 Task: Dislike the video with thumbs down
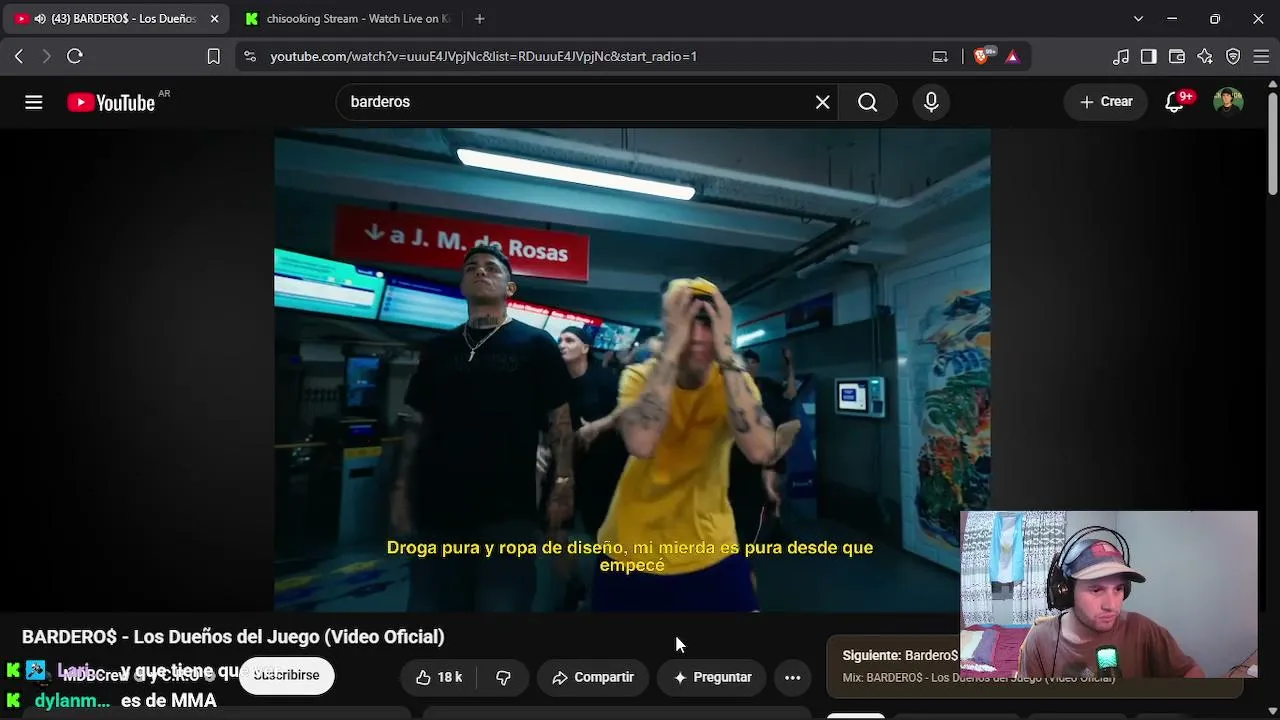point(504,677)
